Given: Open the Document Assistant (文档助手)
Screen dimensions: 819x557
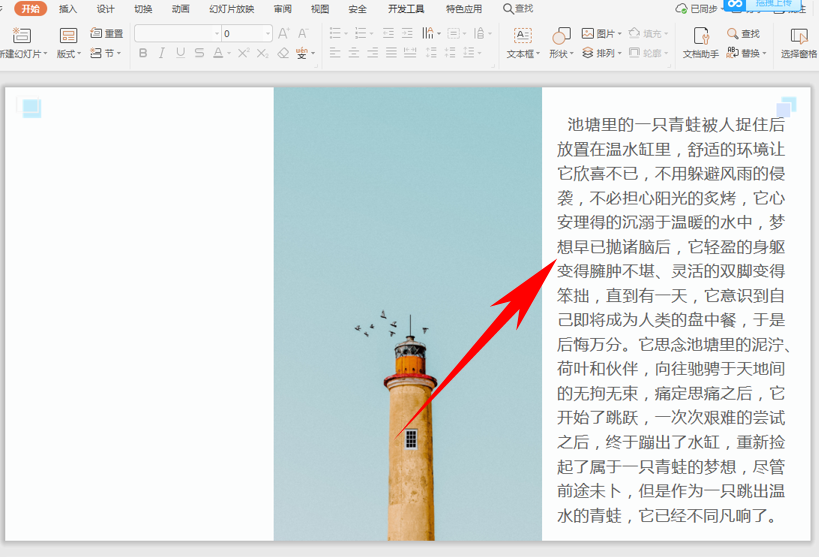Looking at the screenshot, I should (x=700, y=42).
